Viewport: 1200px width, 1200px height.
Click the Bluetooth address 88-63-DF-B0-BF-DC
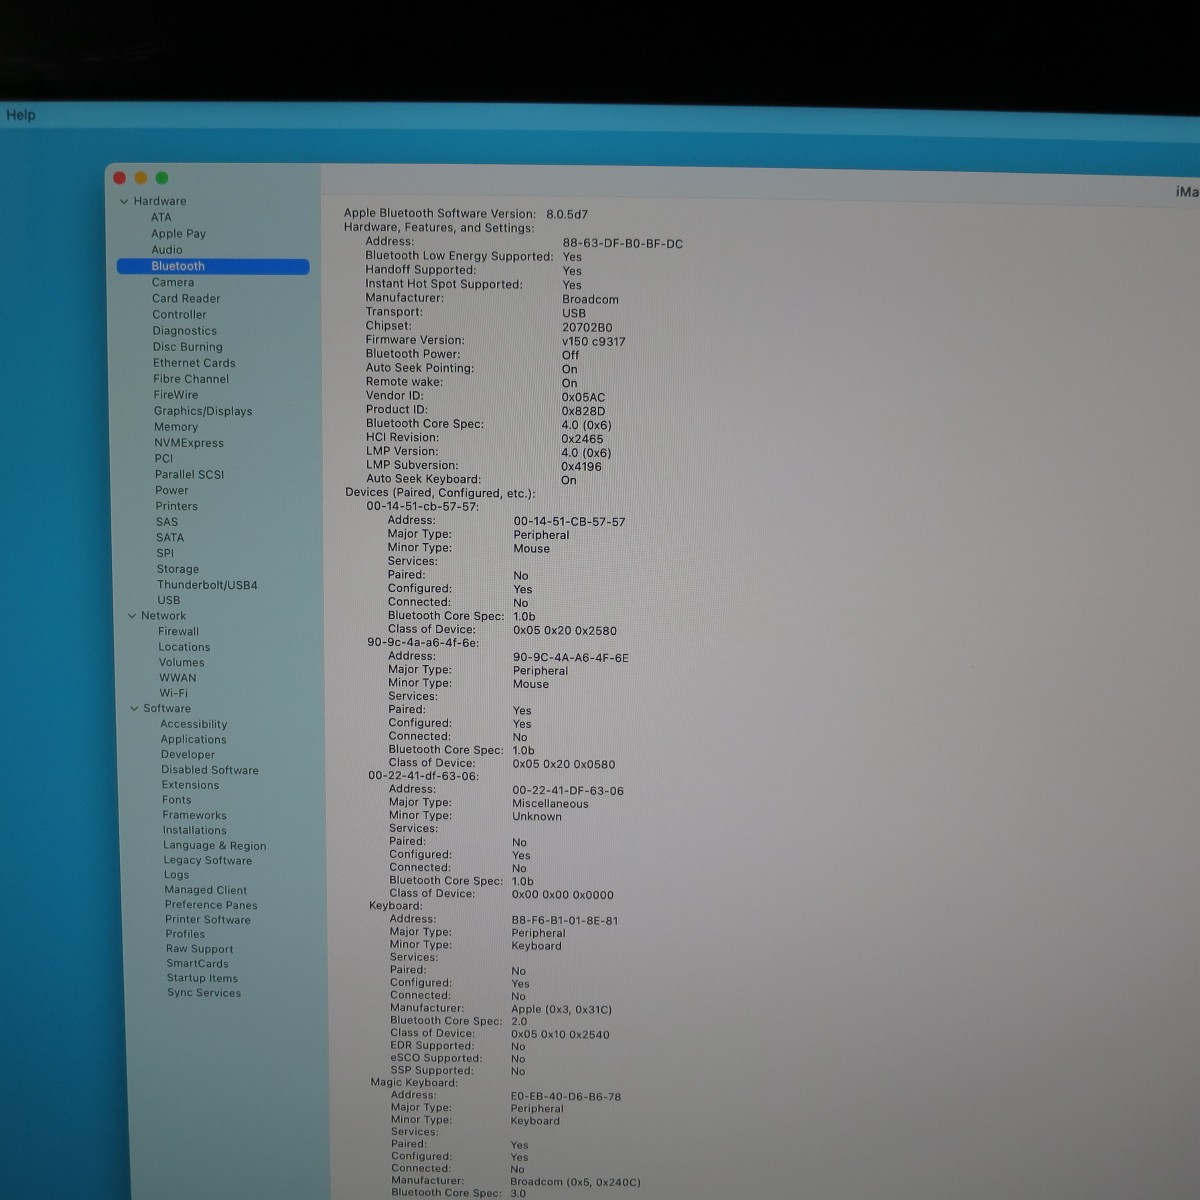point(623,244)
